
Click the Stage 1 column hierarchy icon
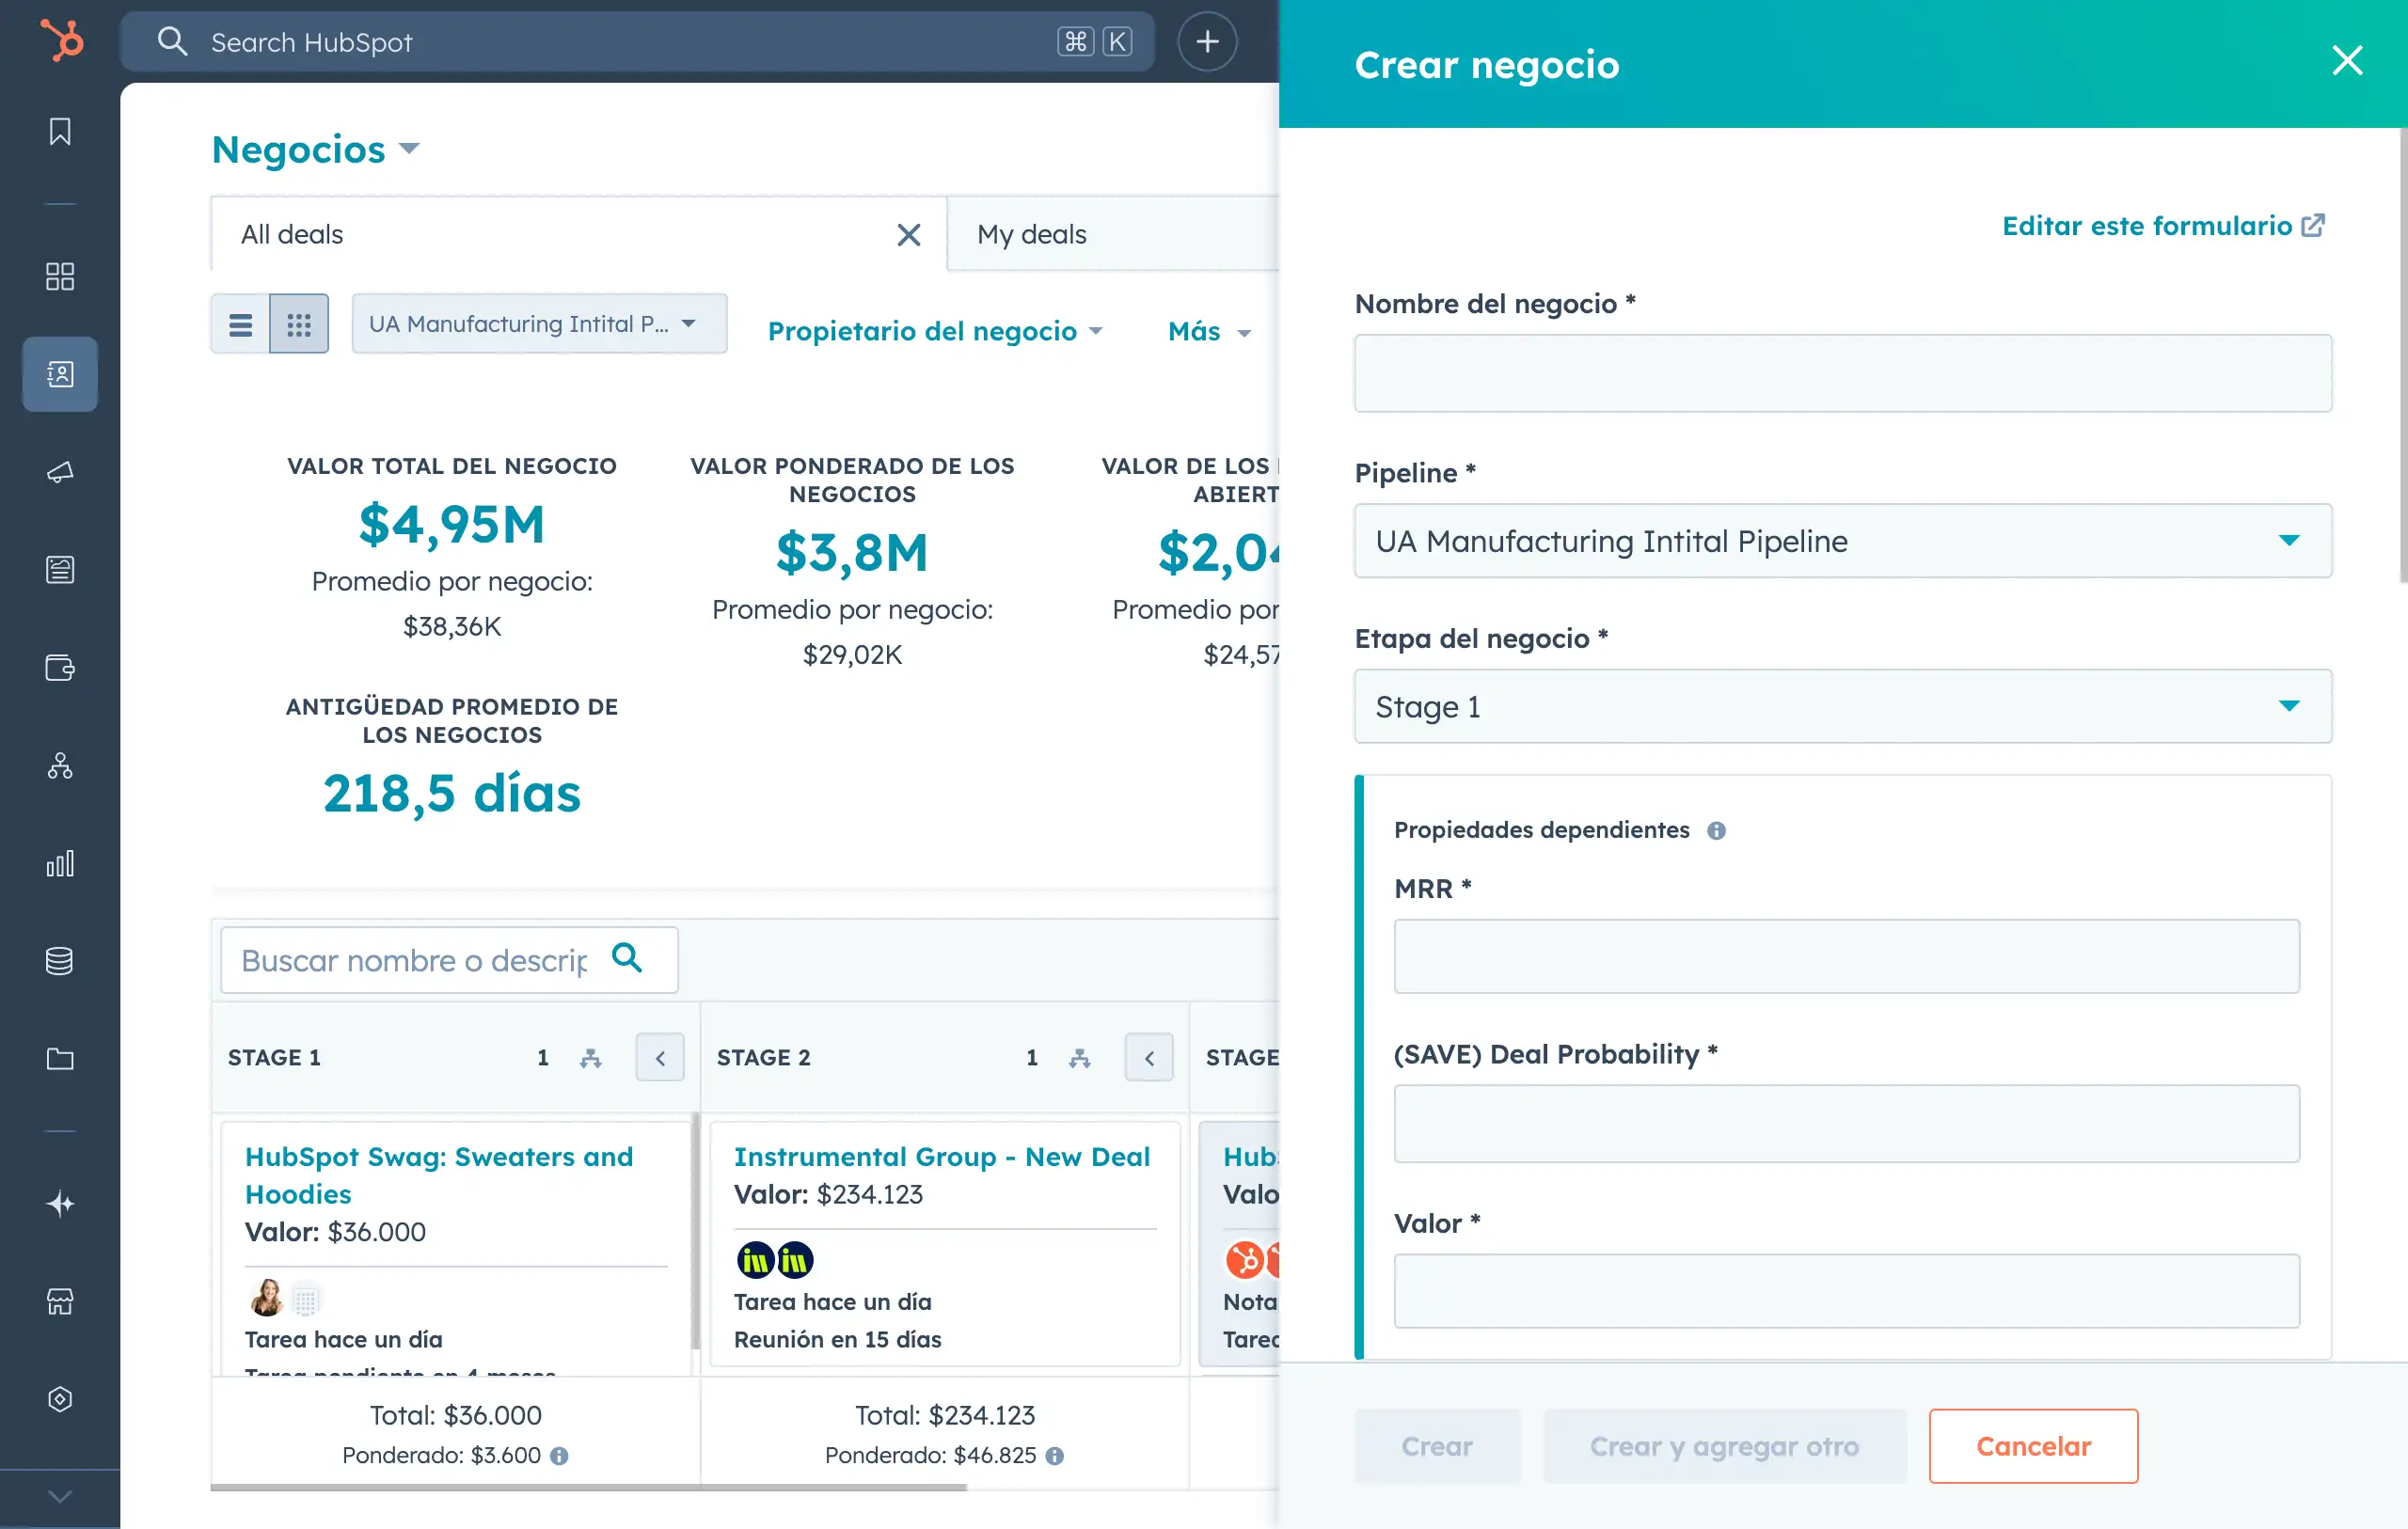click(x=590, y=1058)
